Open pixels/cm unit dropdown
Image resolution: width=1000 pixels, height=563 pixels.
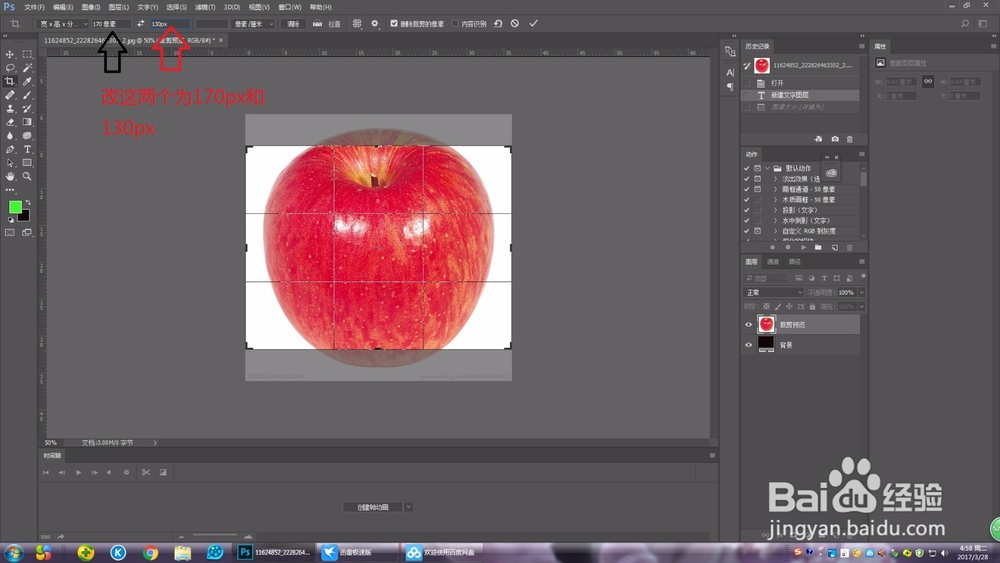tap(253, 24)
